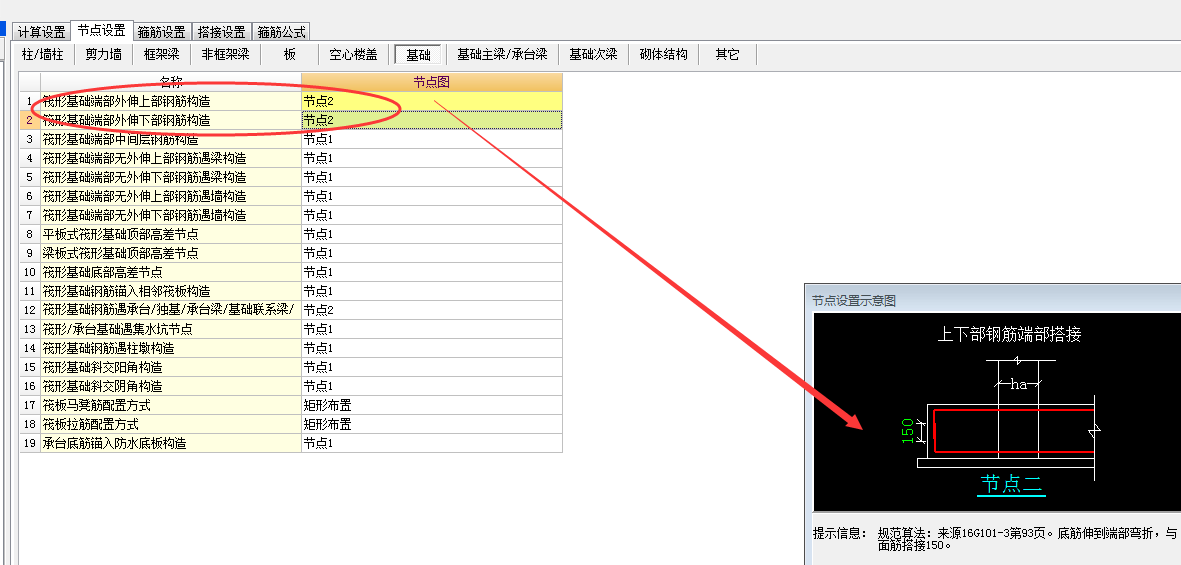Open the 基础次梁 category
This screenshot has width=1181, height=565.
click(x=594, y=54)
